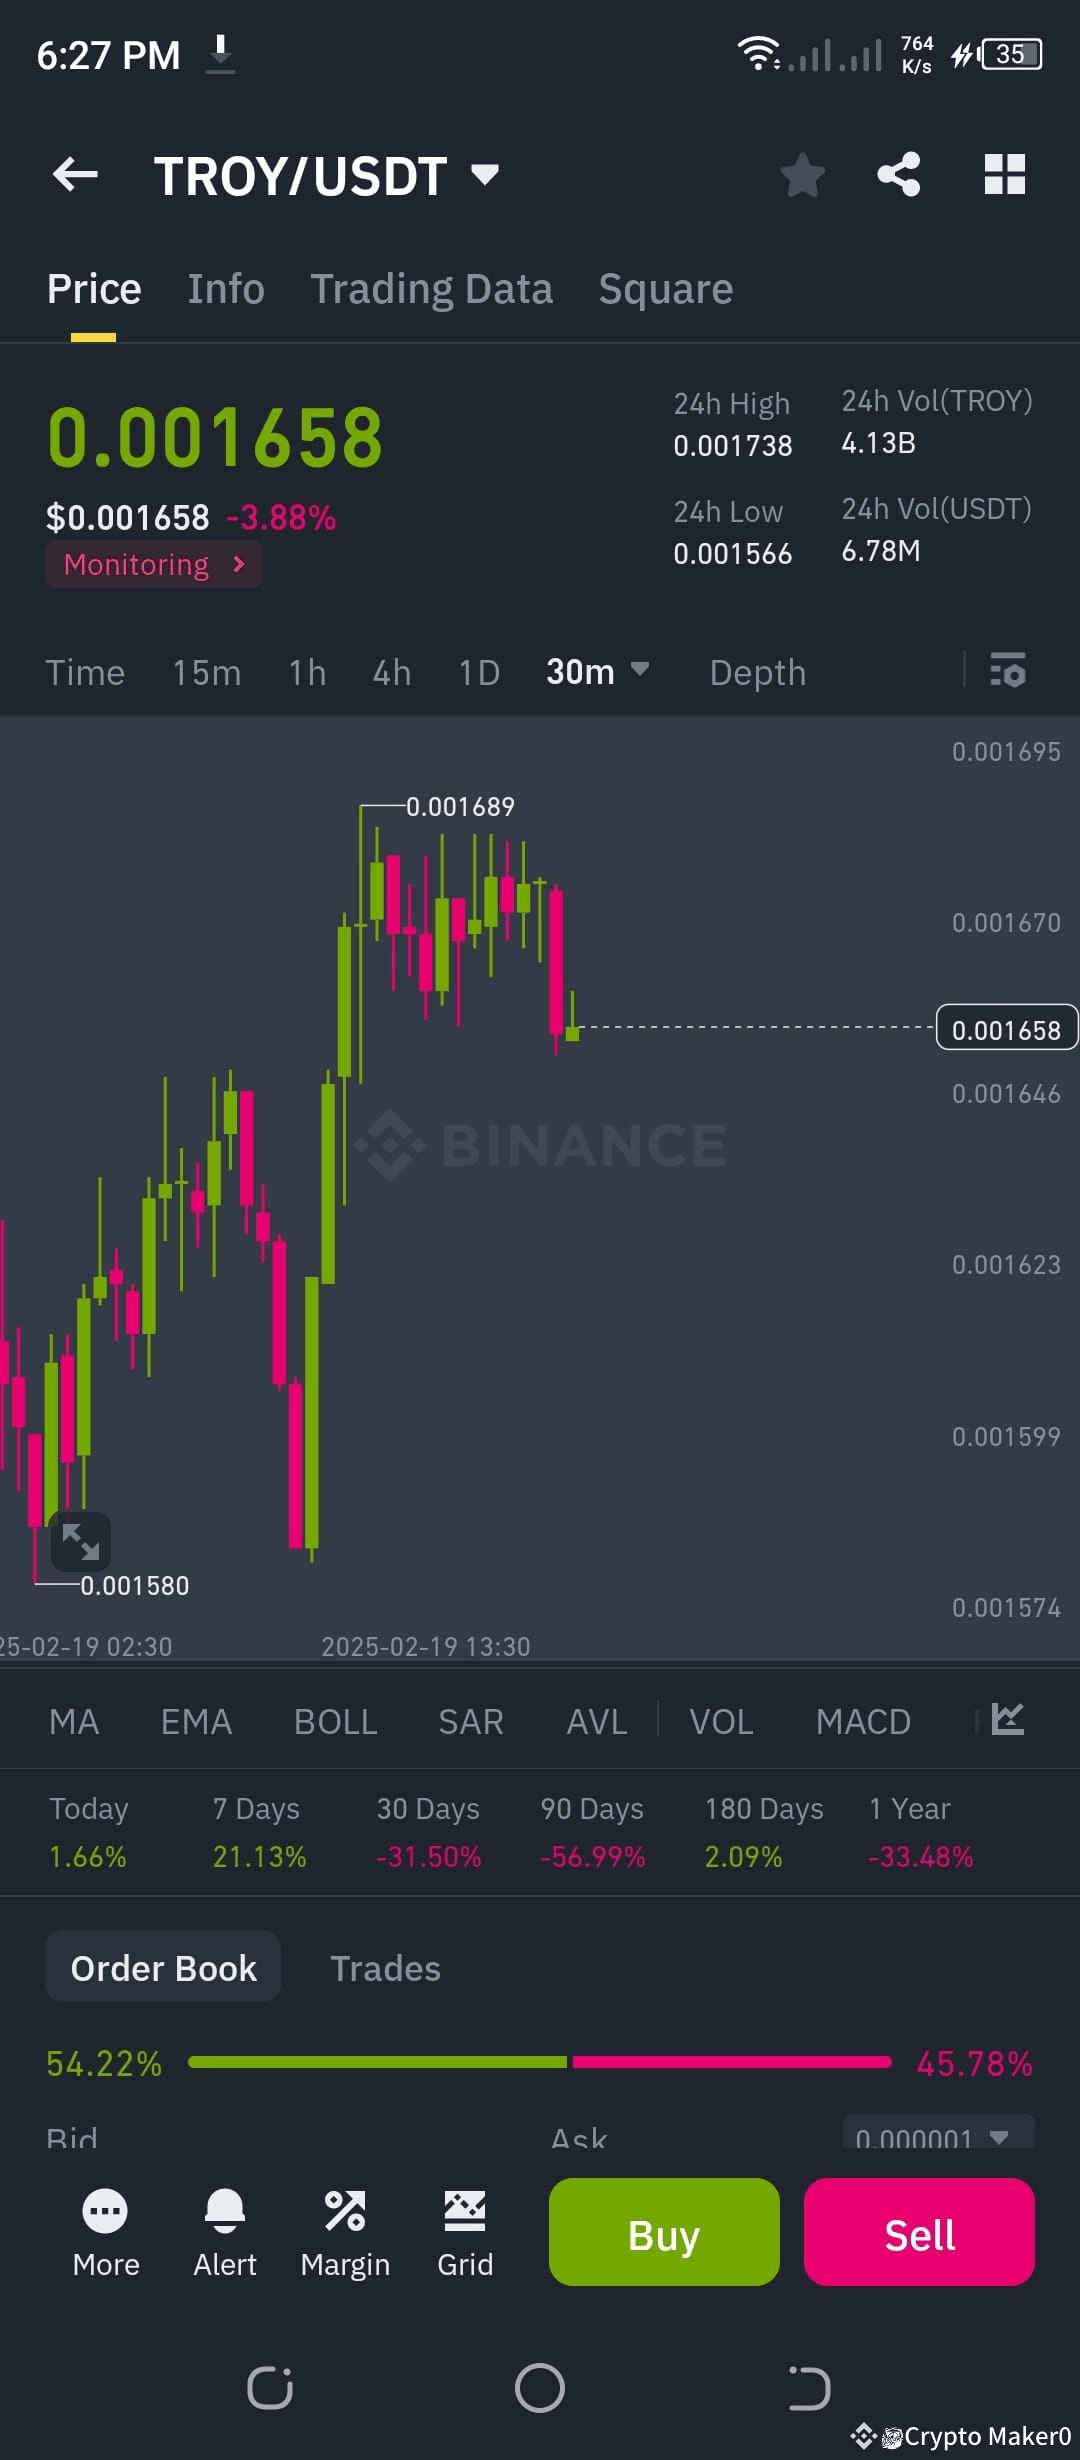Viewport: 1080px width, 2460px height.
Task: Expand chart to fullscreen with expand icon
Action: point(82,1541)
